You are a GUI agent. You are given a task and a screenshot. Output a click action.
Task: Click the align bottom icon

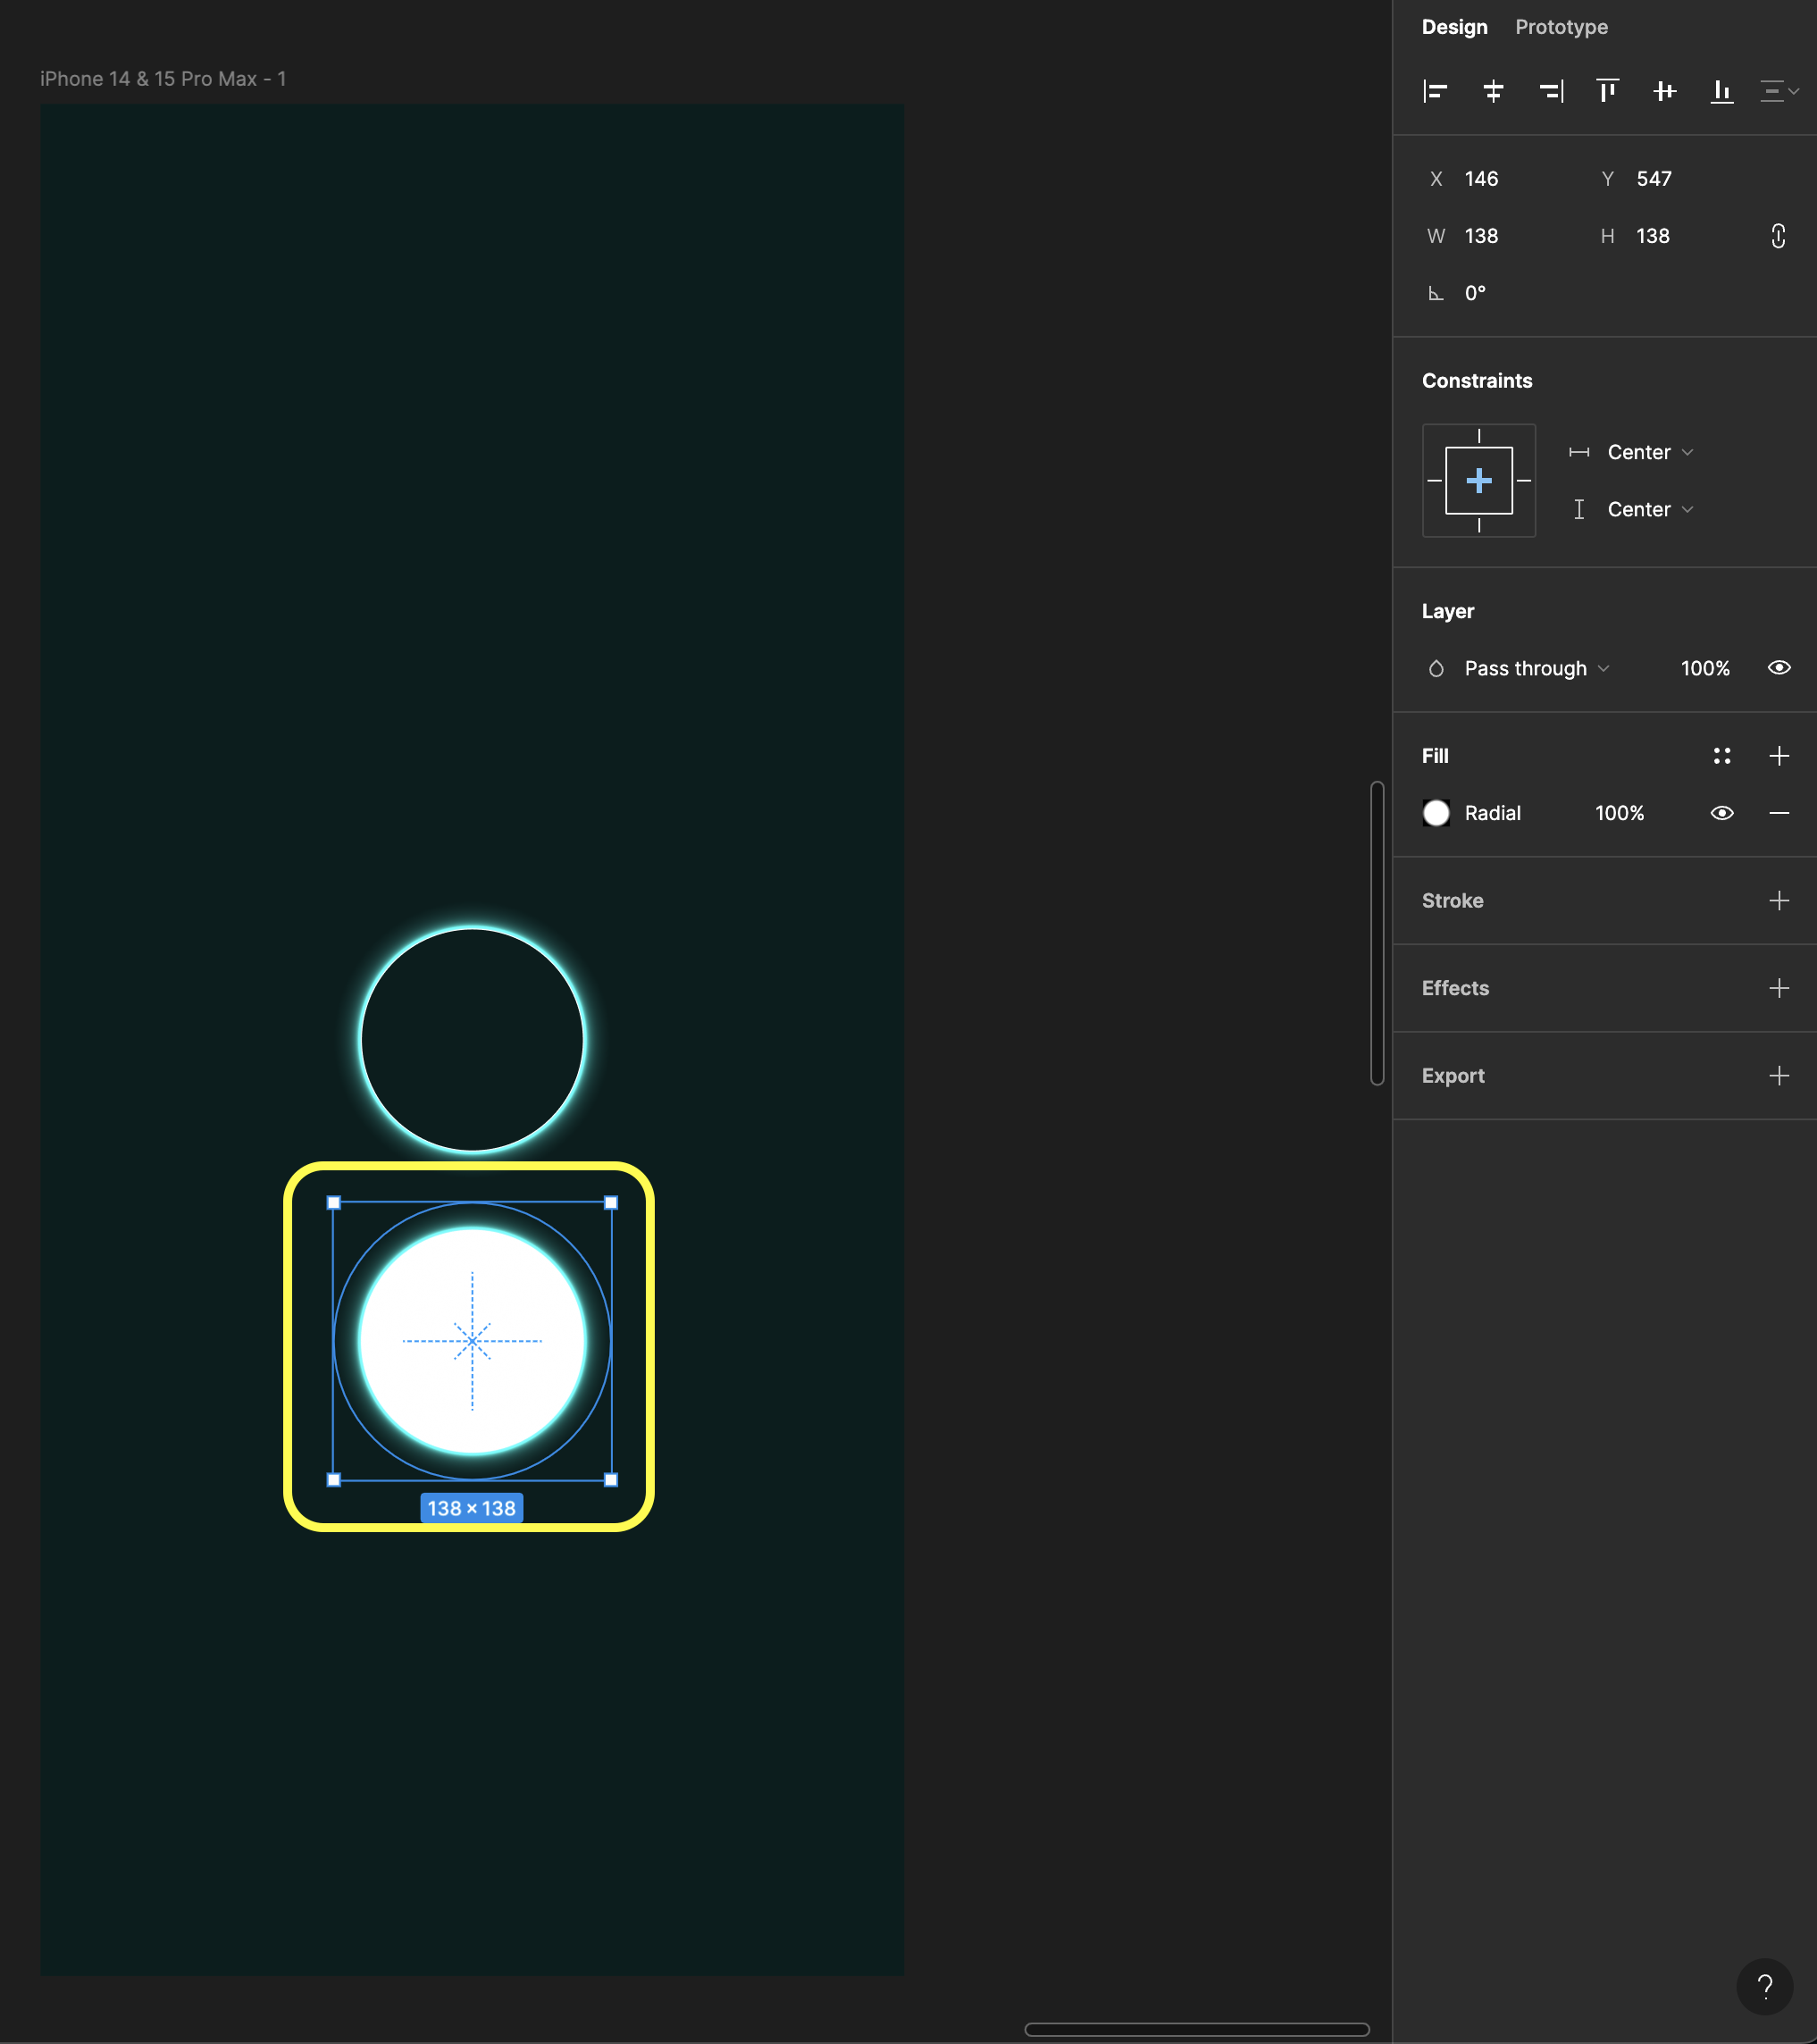coord(1721,92)
